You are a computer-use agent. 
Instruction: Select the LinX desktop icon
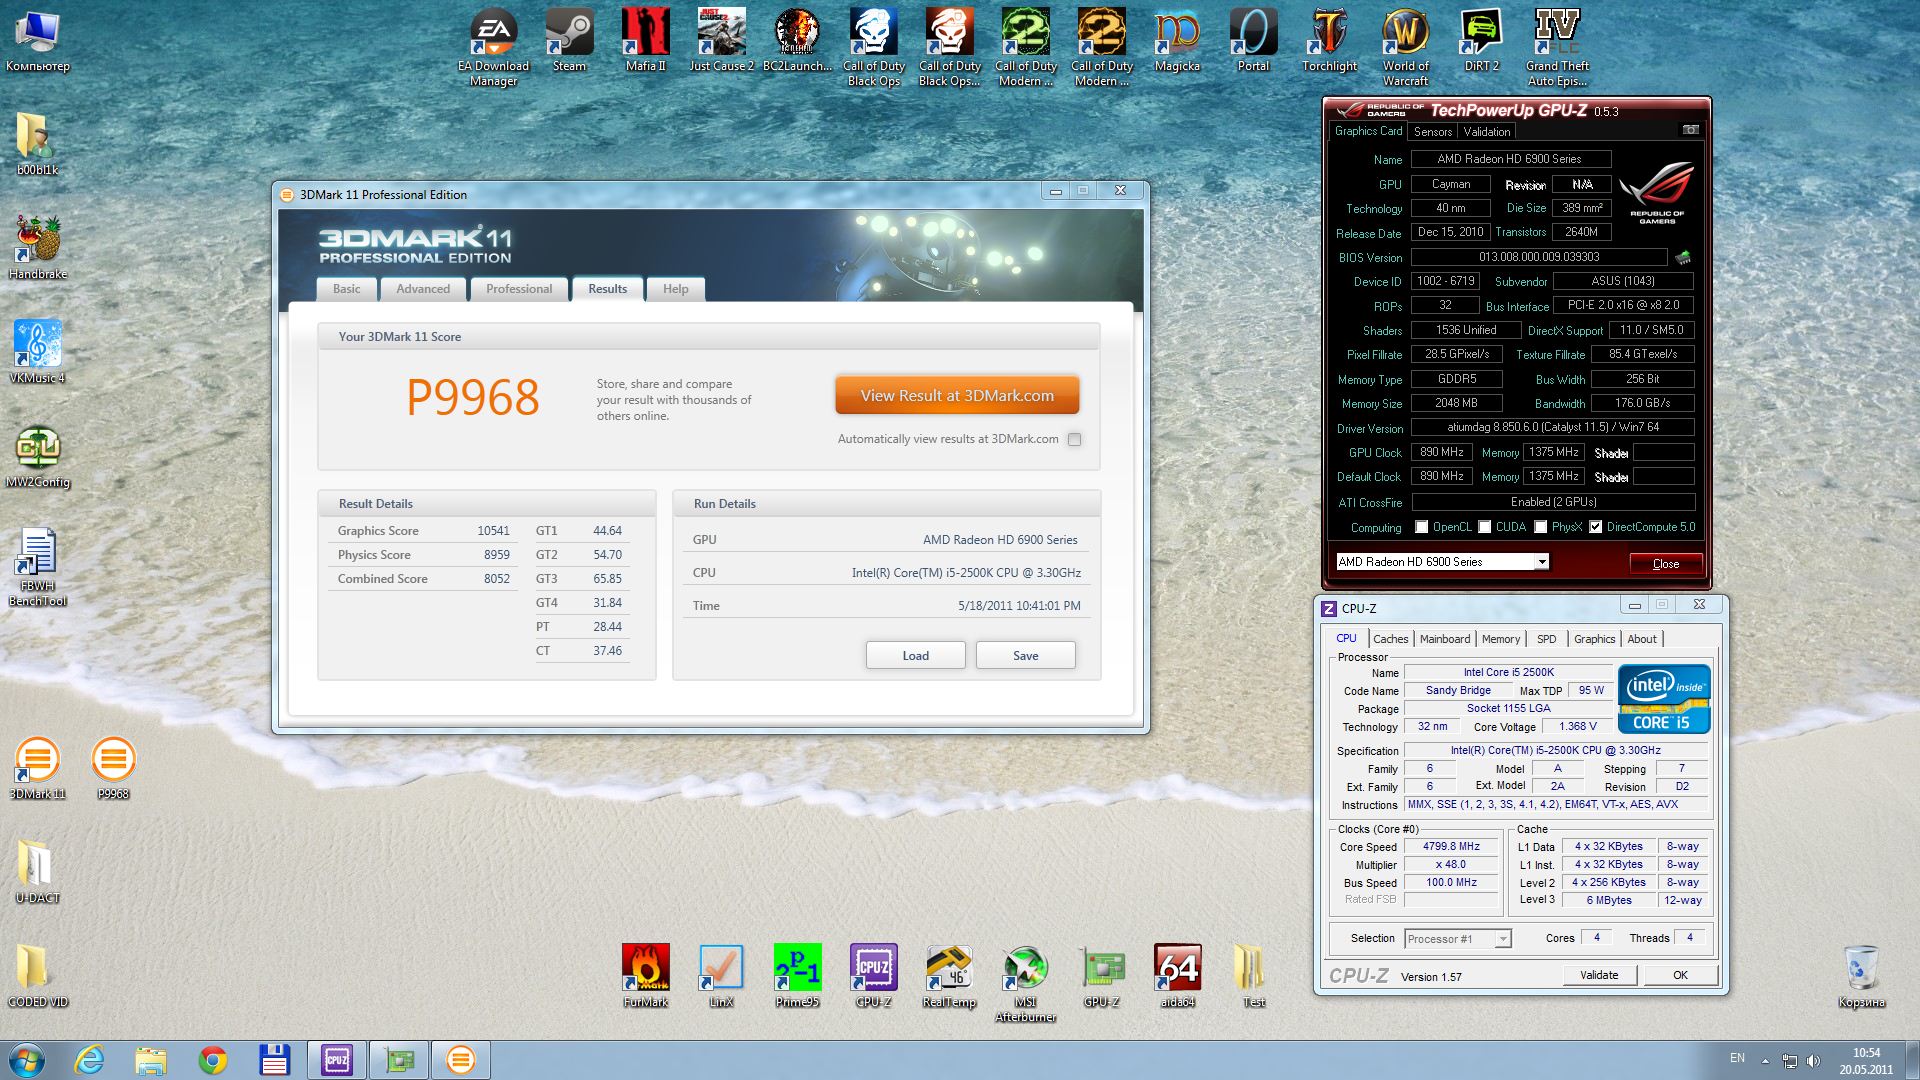[x=721, y=976]
